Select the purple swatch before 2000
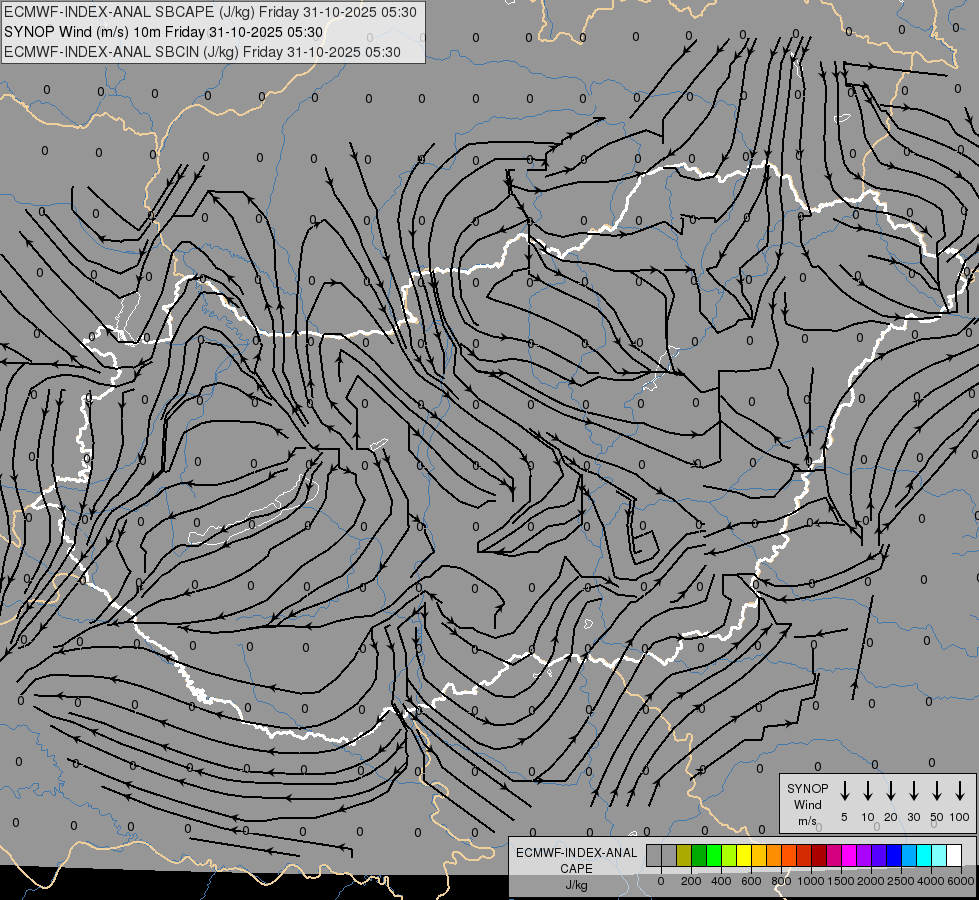The width and height of the screenshot is (979, 900). point(865,855)
